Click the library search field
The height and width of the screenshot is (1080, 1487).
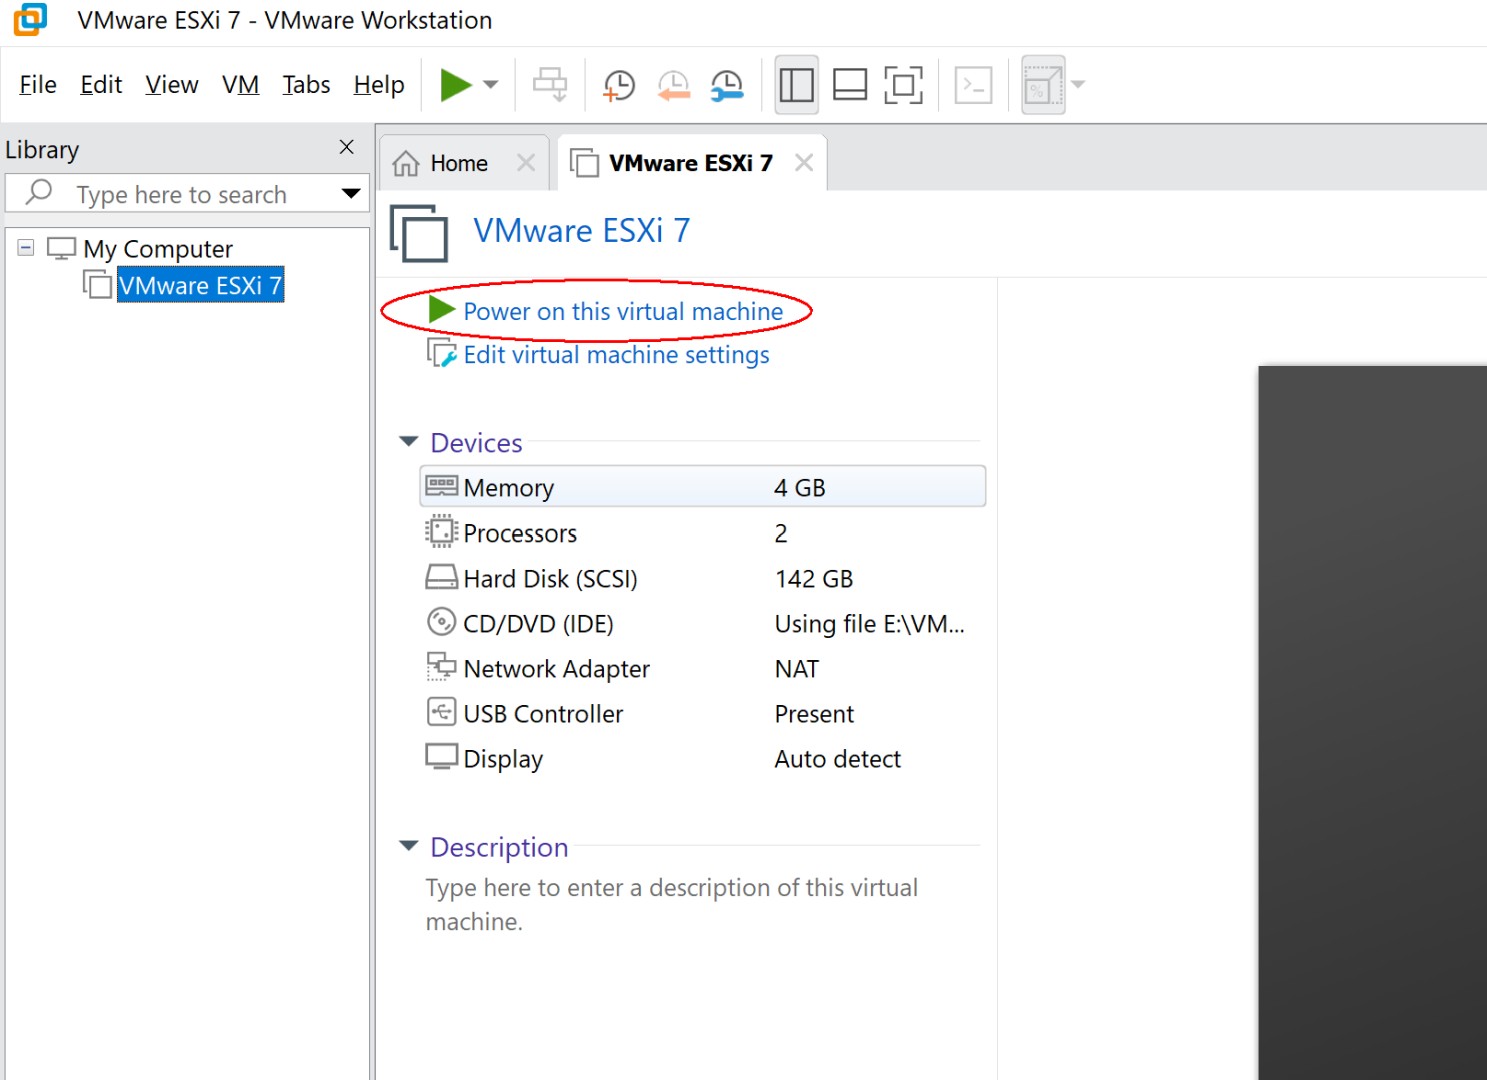pyautogui.click(x=181, y=194)
